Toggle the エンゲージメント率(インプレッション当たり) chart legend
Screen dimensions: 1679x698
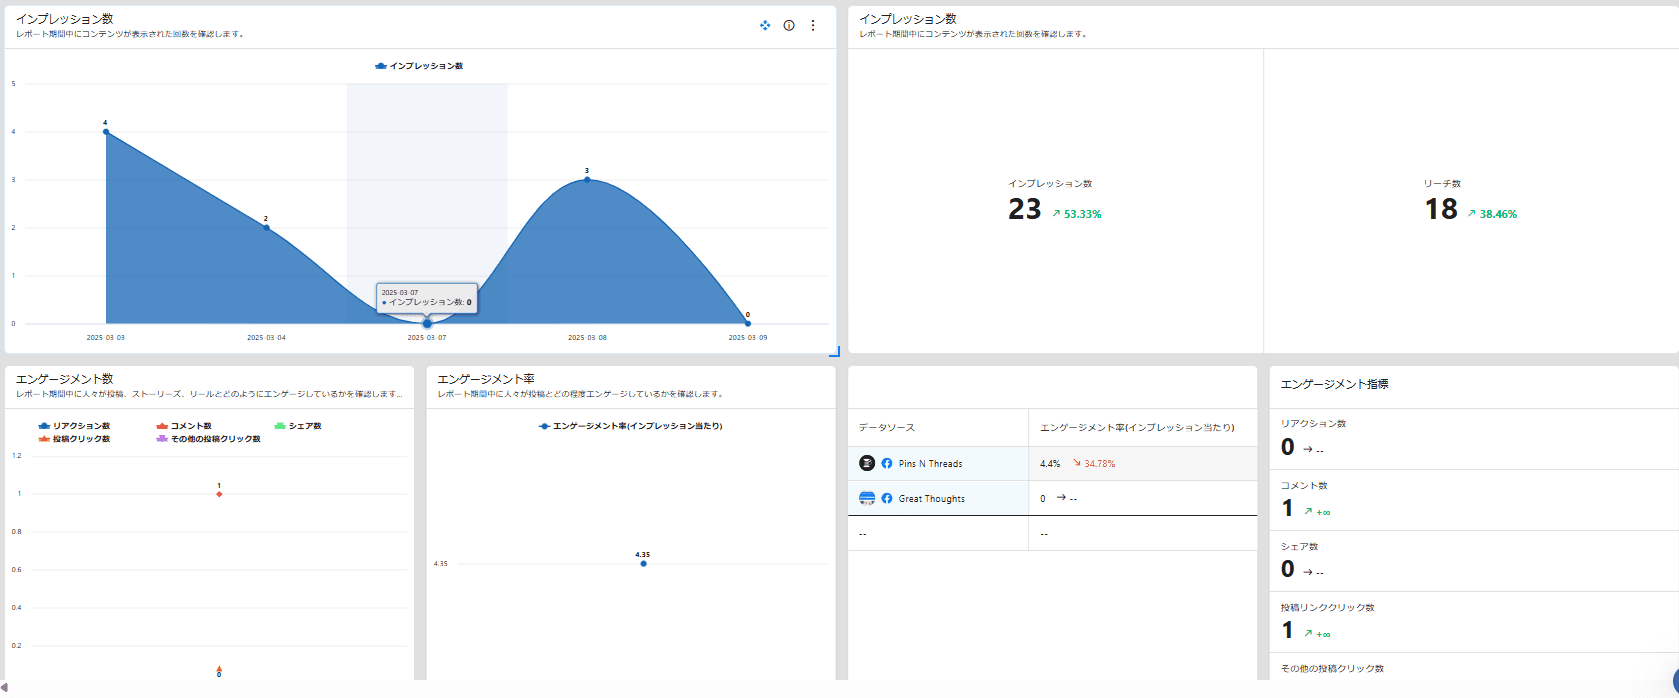(x=630, y=426)
